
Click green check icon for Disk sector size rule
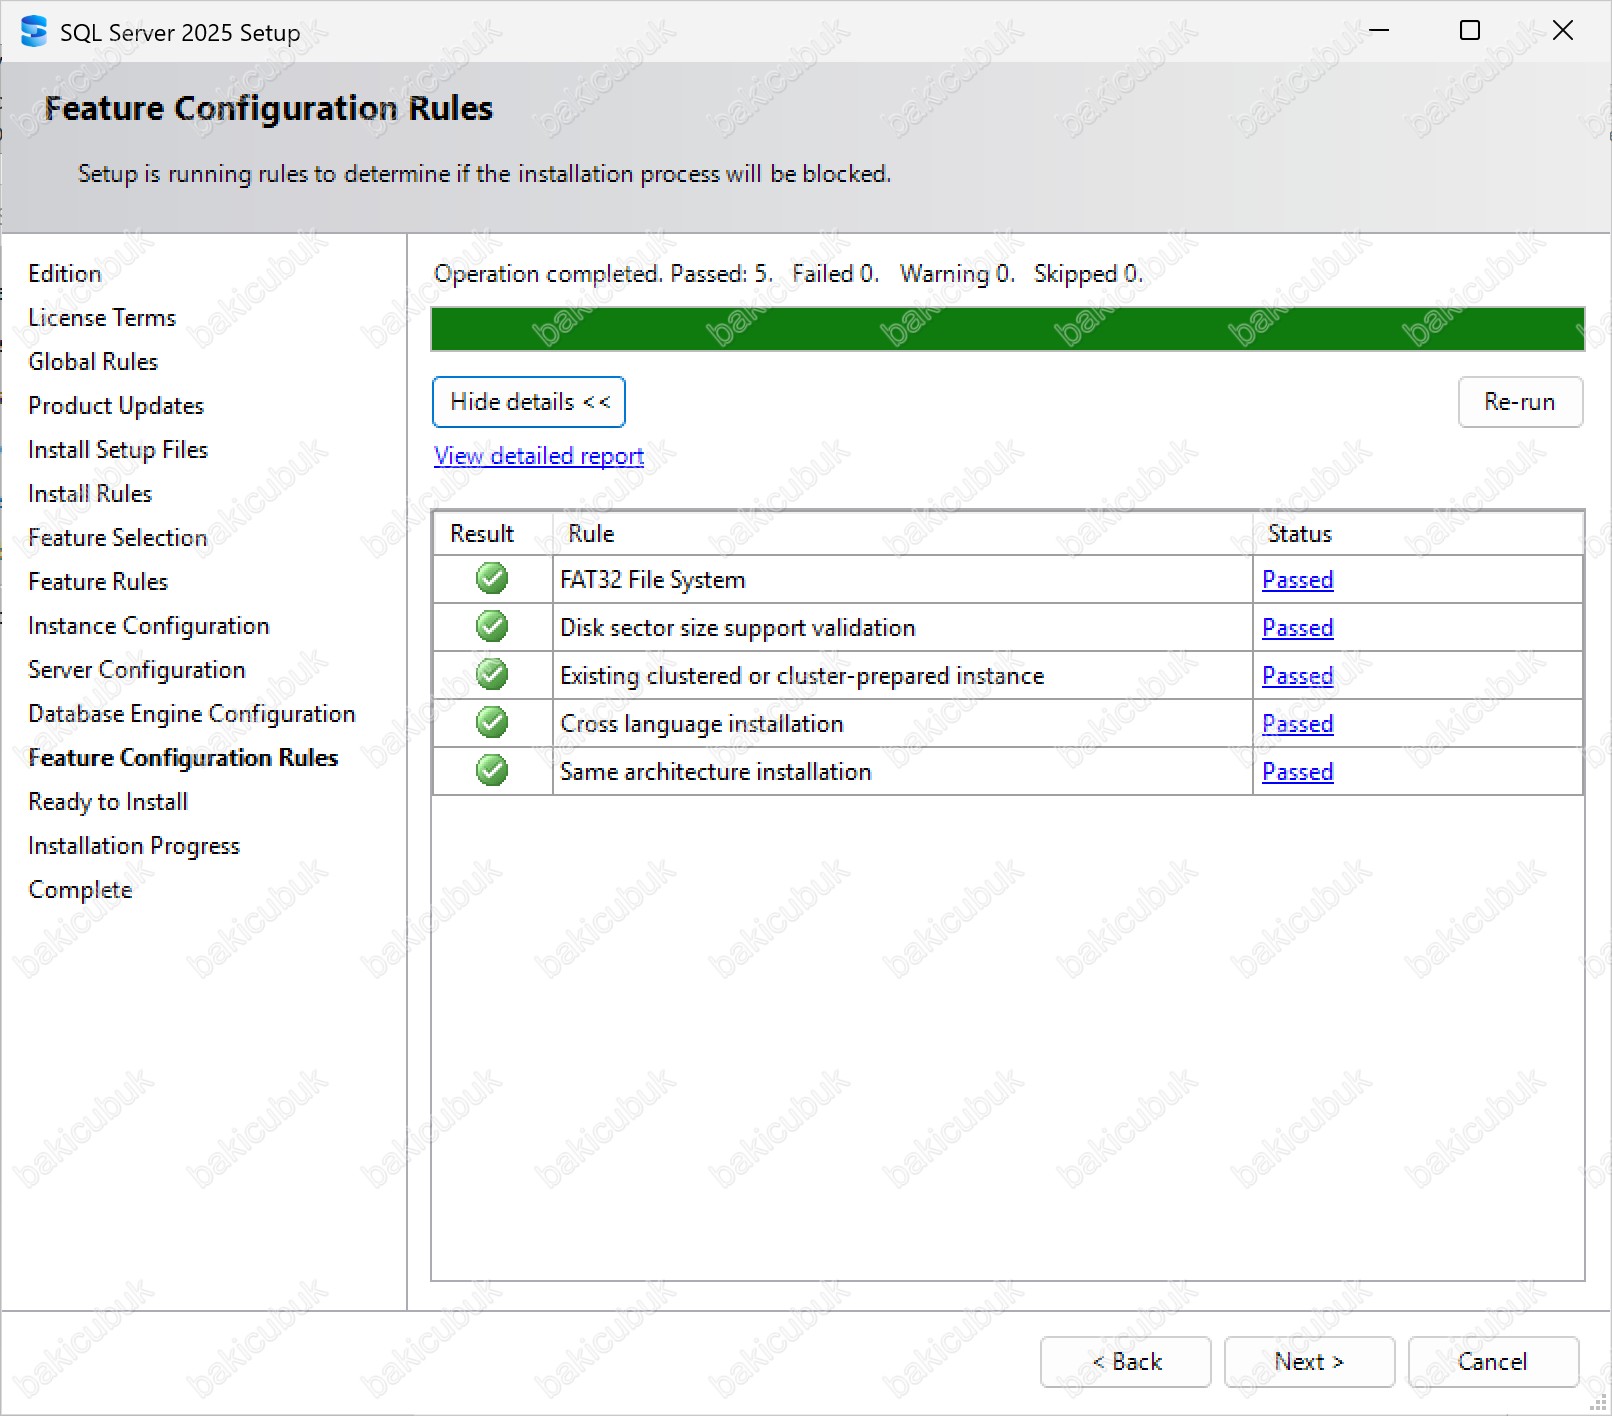[492, 627]
